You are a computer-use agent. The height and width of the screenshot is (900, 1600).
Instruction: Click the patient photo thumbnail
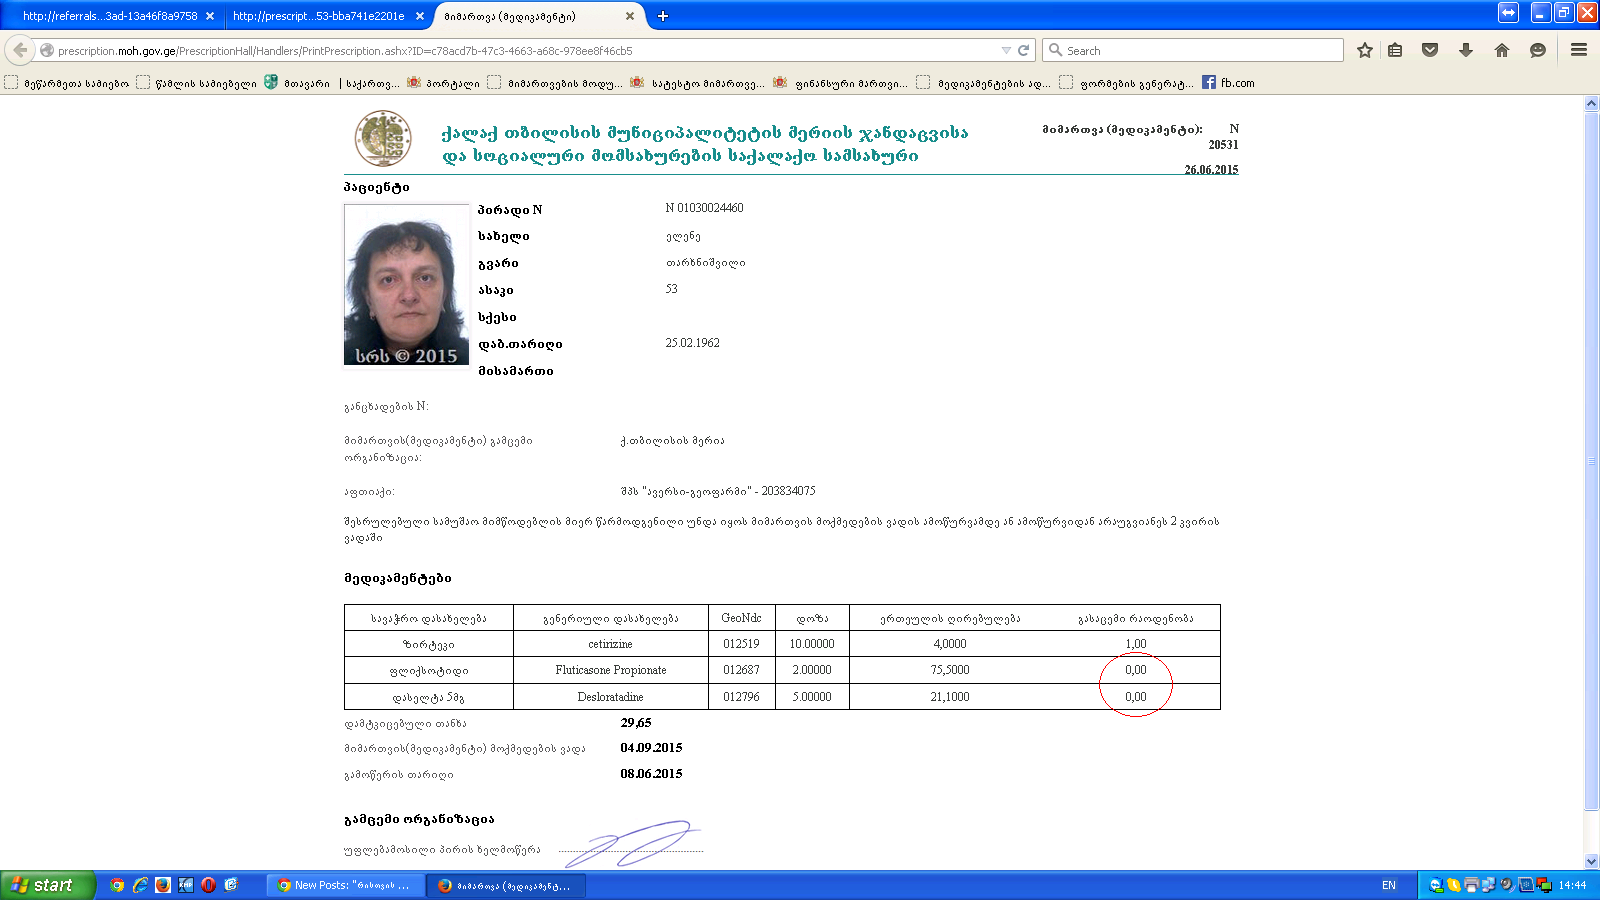point(406,285)
